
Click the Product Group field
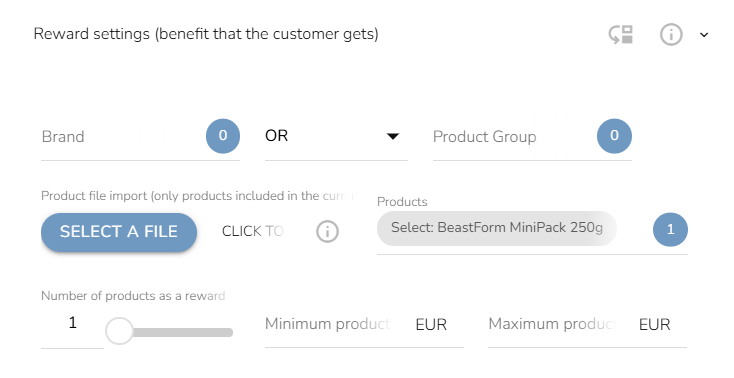click(514, 137)
